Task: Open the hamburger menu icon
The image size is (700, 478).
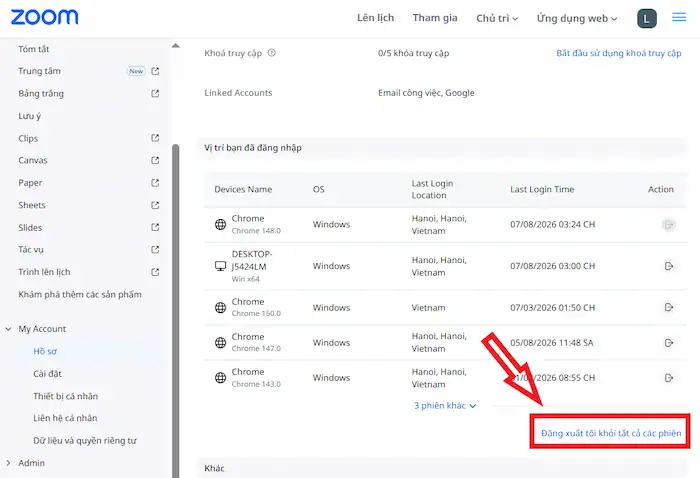Action: click(679, 17)
